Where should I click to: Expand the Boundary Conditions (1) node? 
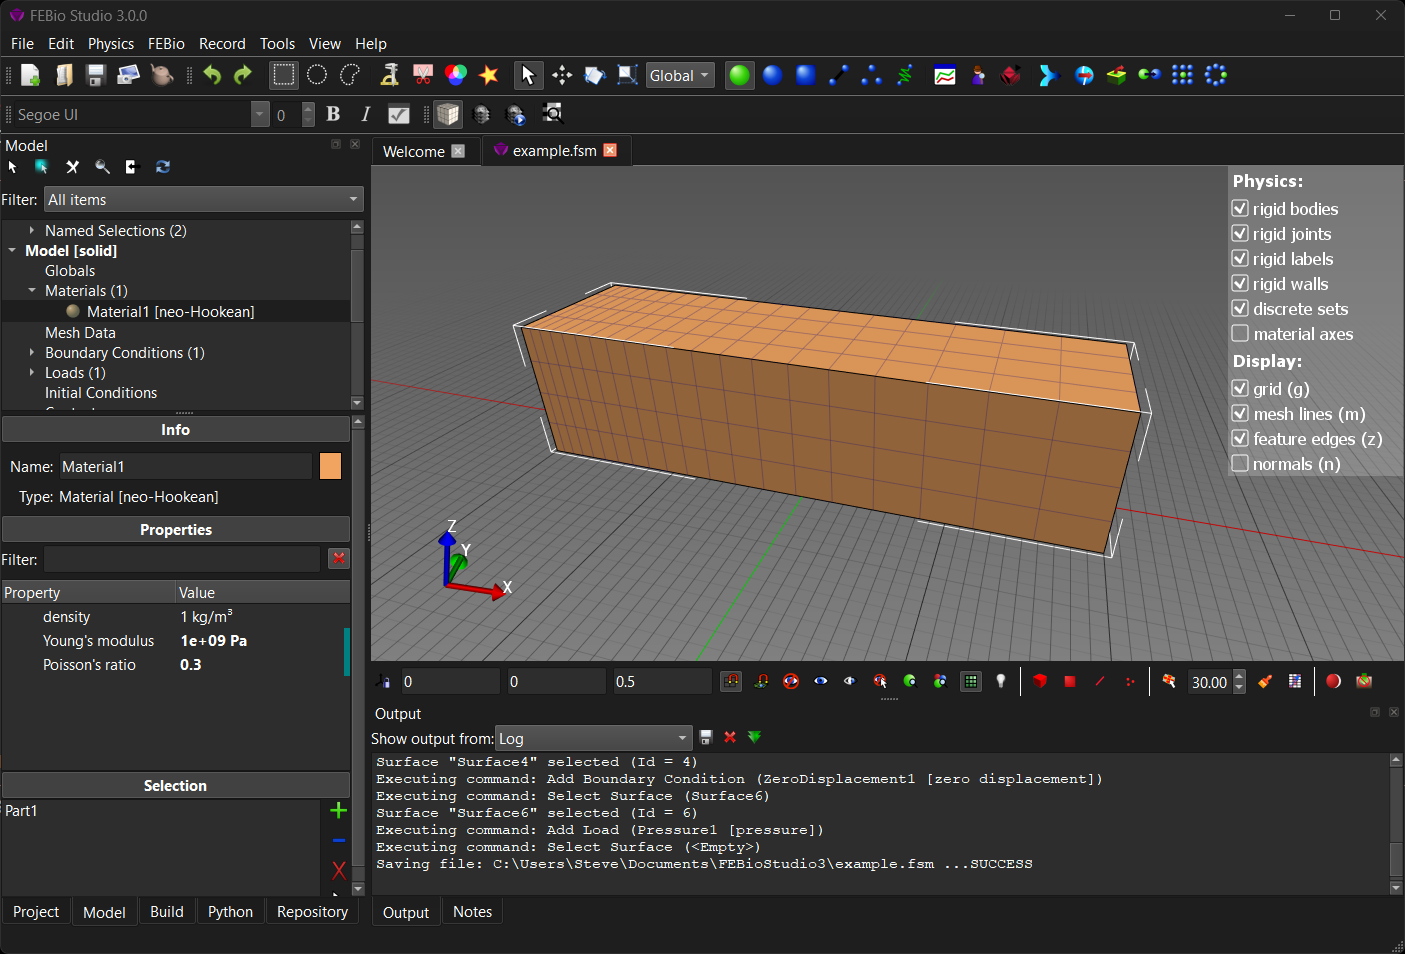click(32, 352)
